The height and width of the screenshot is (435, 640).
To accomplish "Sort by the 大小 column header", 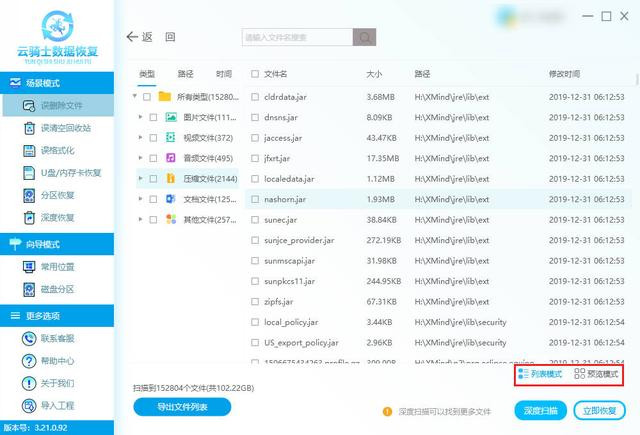I will pyautogui.click(x=374, y=74).
